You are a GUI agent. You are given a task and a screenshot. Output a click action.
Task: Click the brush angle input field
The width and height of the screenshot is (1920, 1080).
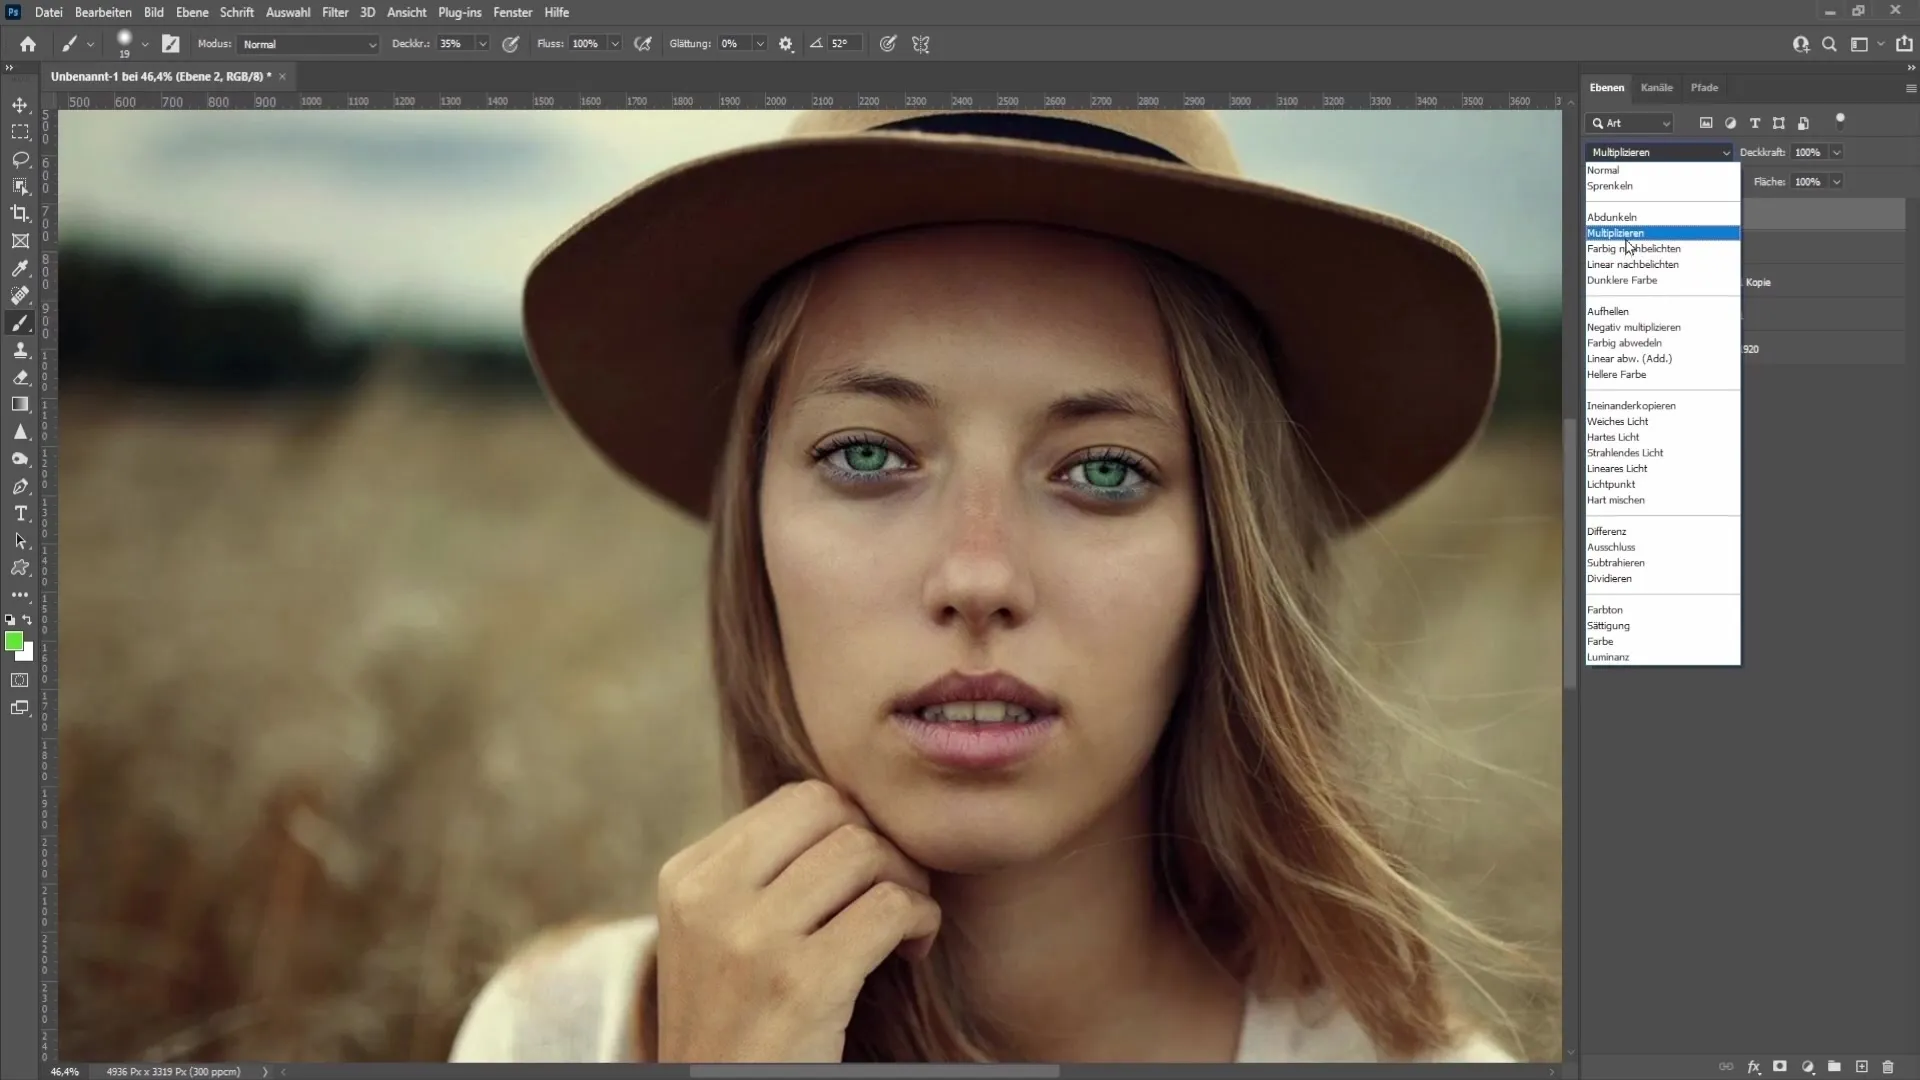click(x=842, y=44)
